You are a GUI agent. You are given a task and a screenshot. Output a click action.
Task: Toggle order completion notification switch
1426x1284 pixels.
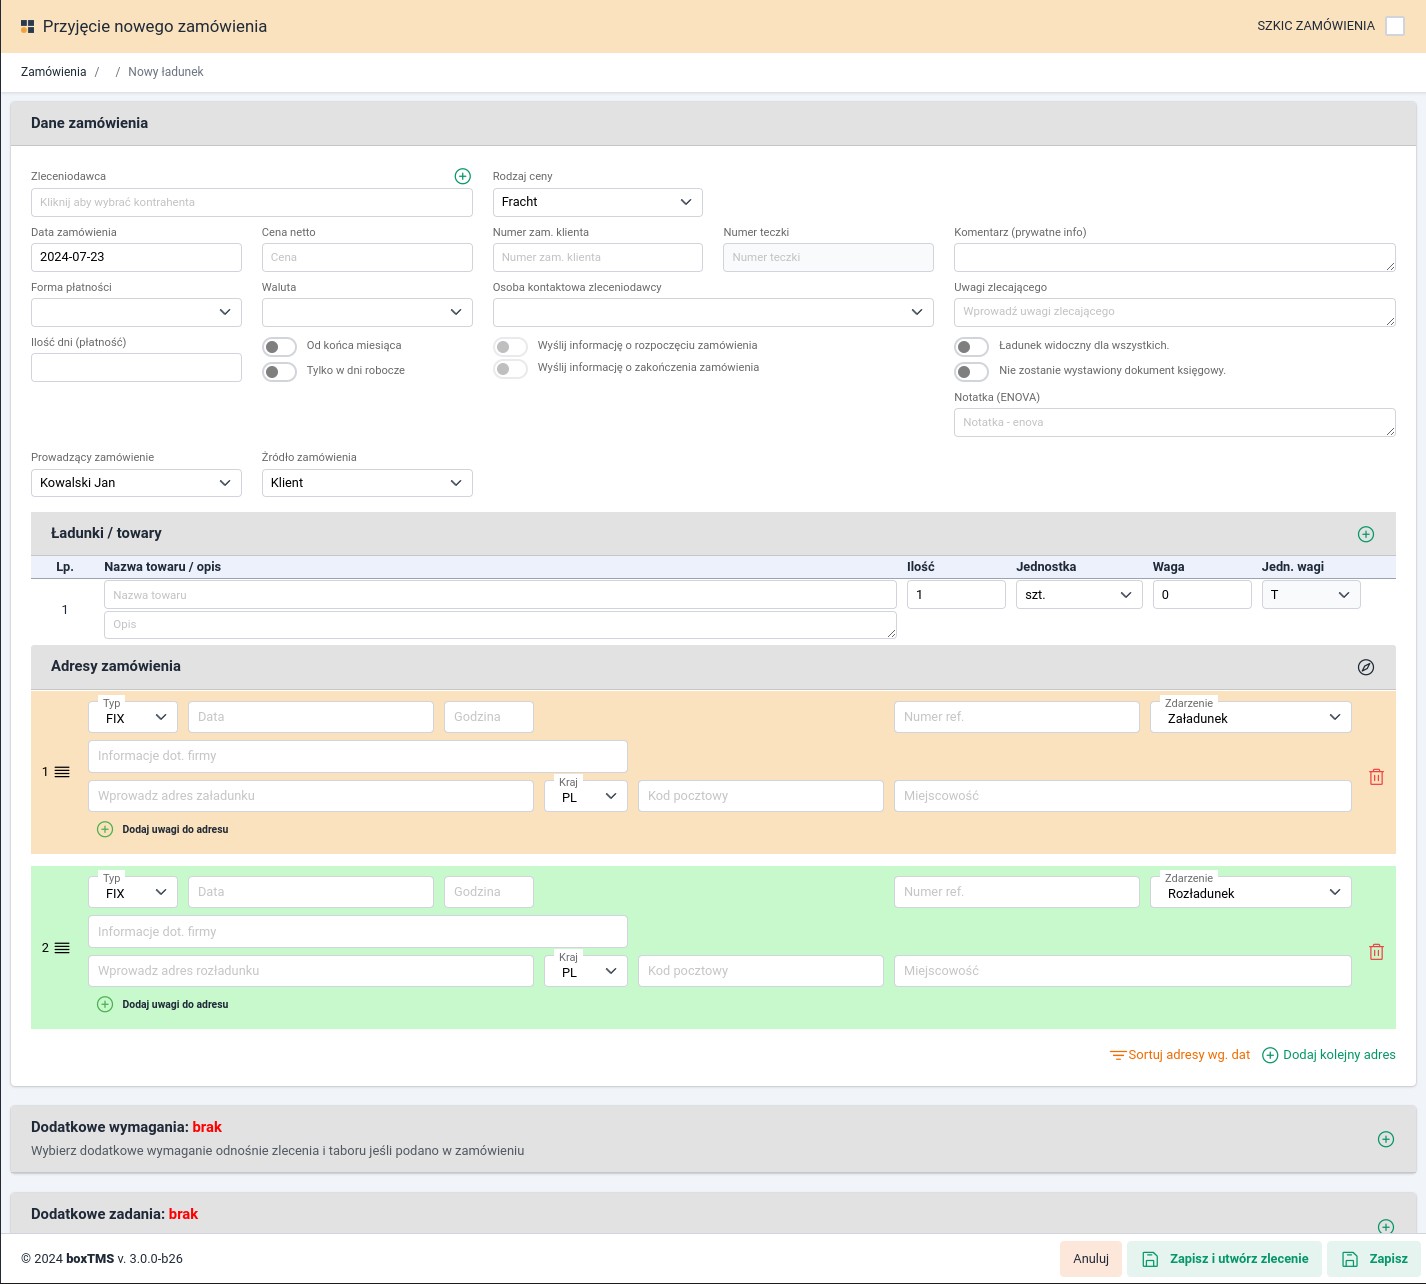[510, 369]
